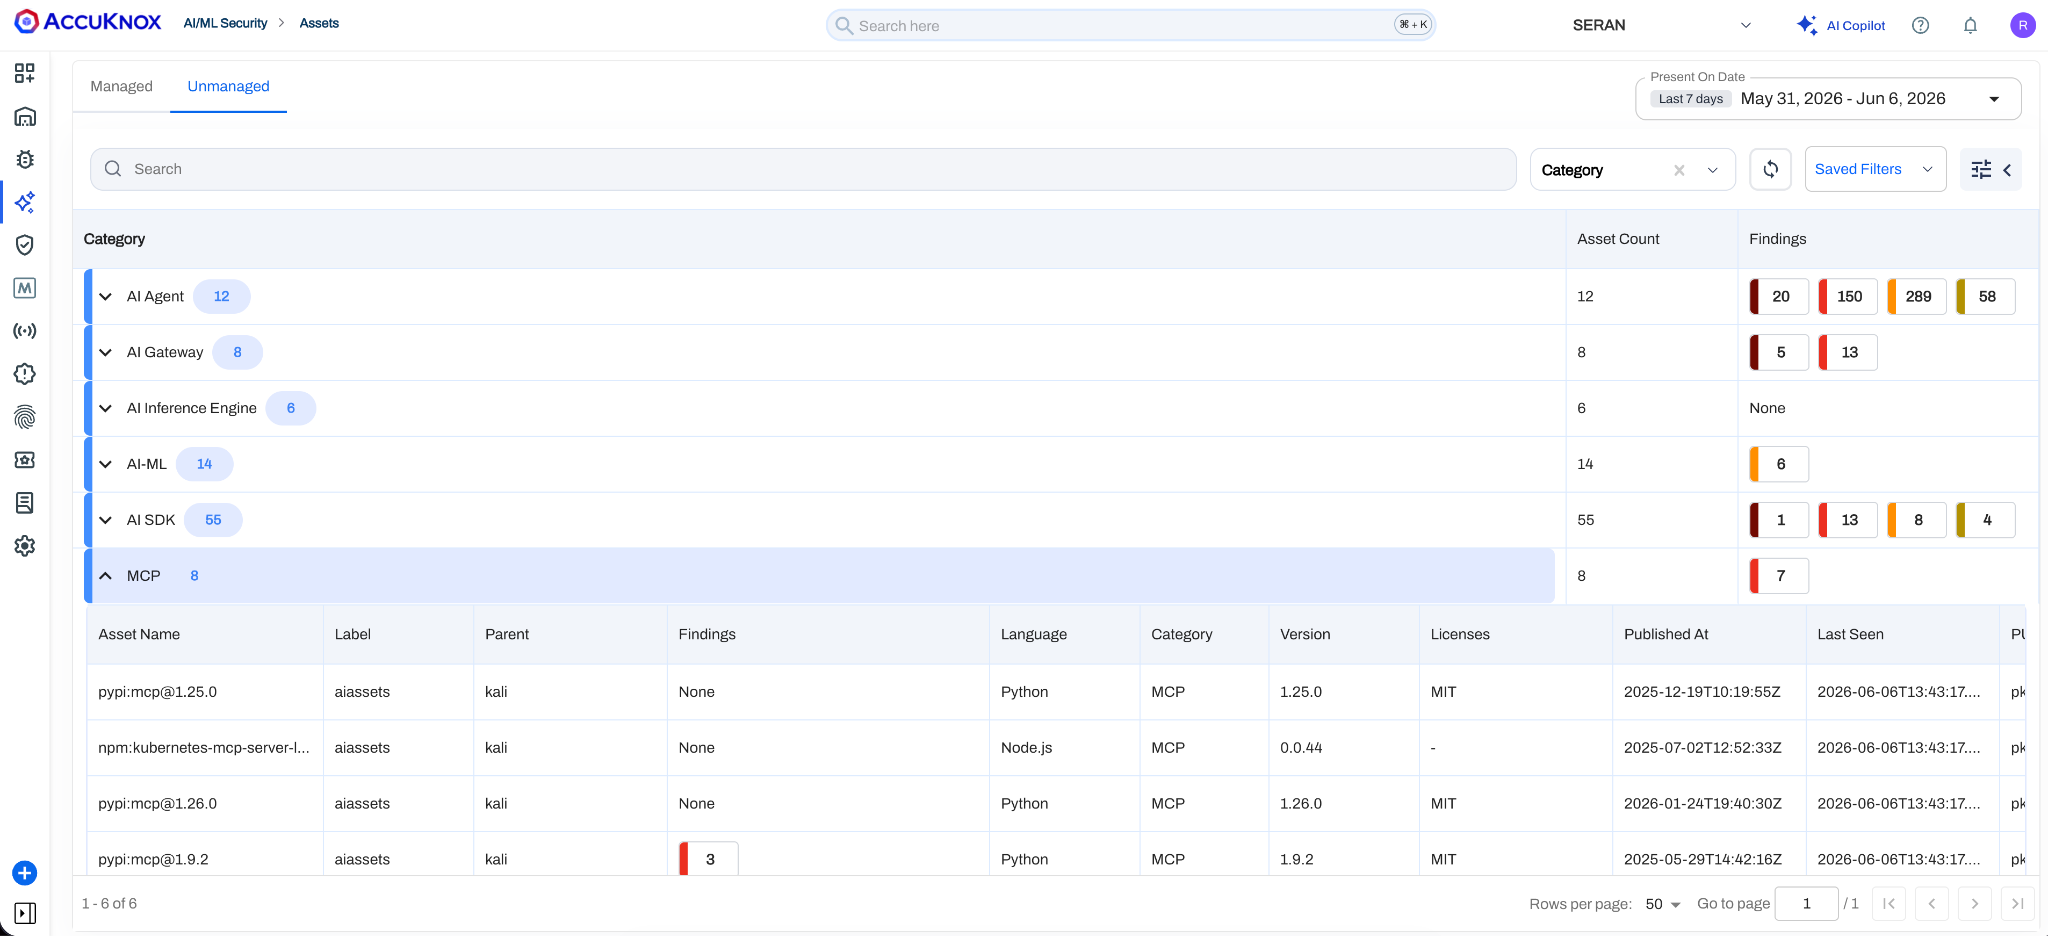Open the Settings gear icon in sidebar

[x=25, y=546]
